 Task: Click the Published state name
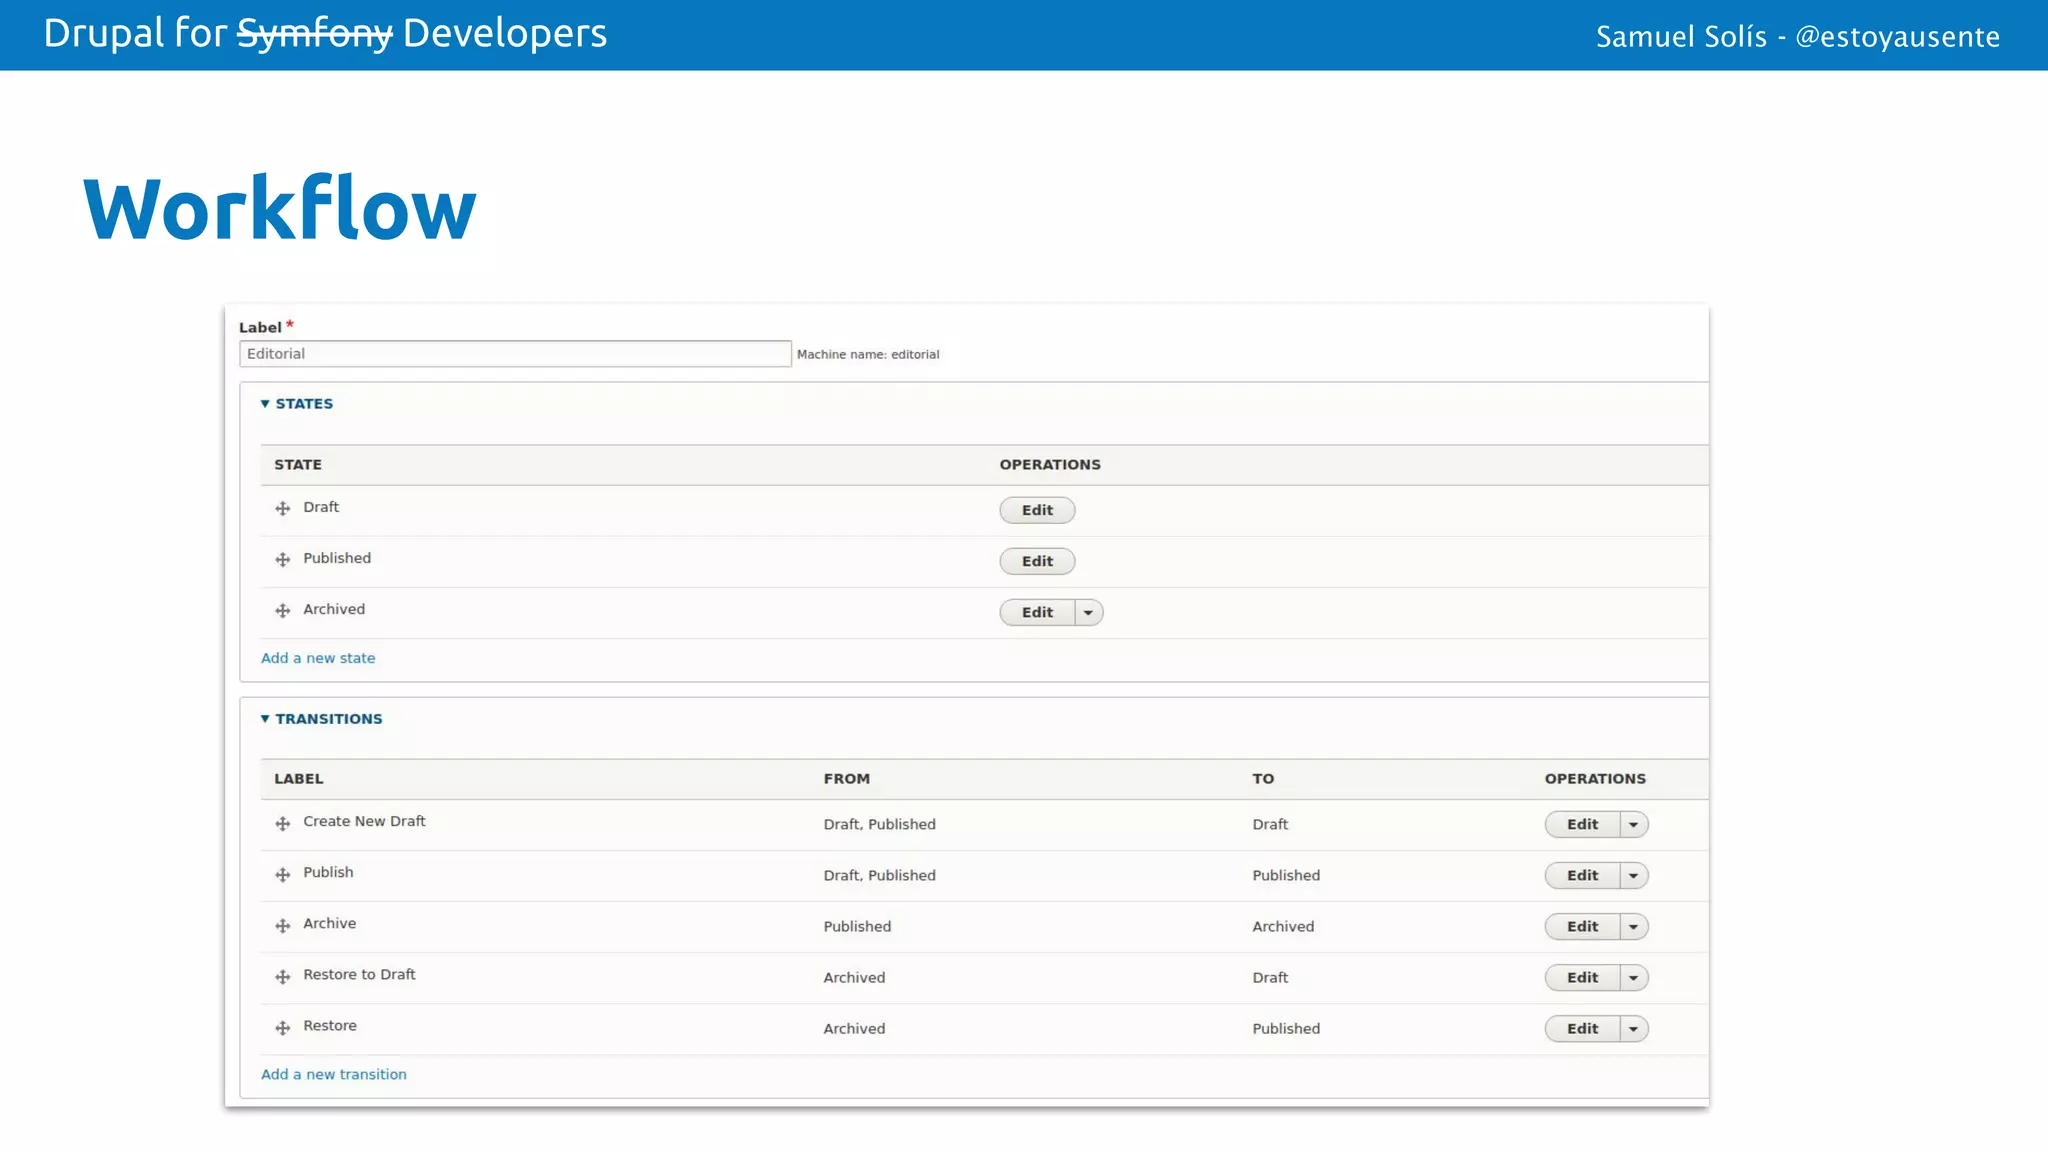coord(337,558)
